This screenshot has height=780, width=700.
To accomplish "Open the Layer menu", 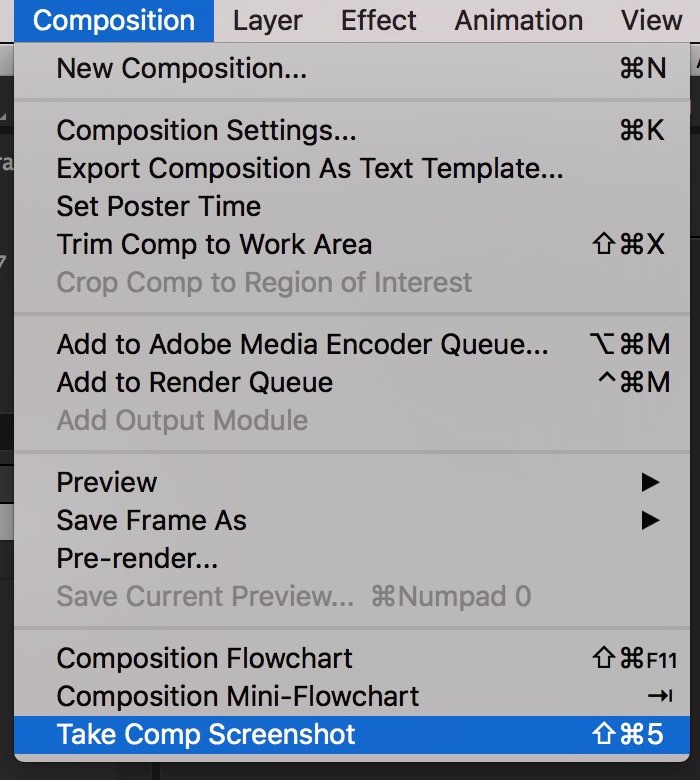I will pos(267,20).
